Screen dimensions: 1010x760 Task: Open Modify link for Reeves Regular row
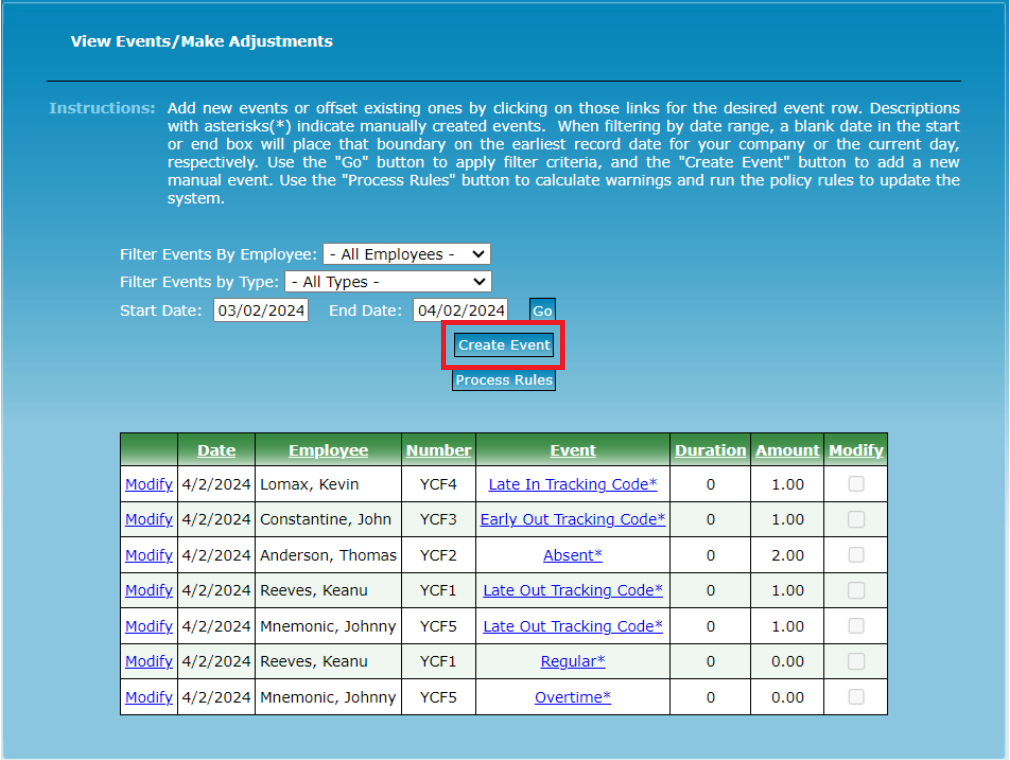[149, 661]
